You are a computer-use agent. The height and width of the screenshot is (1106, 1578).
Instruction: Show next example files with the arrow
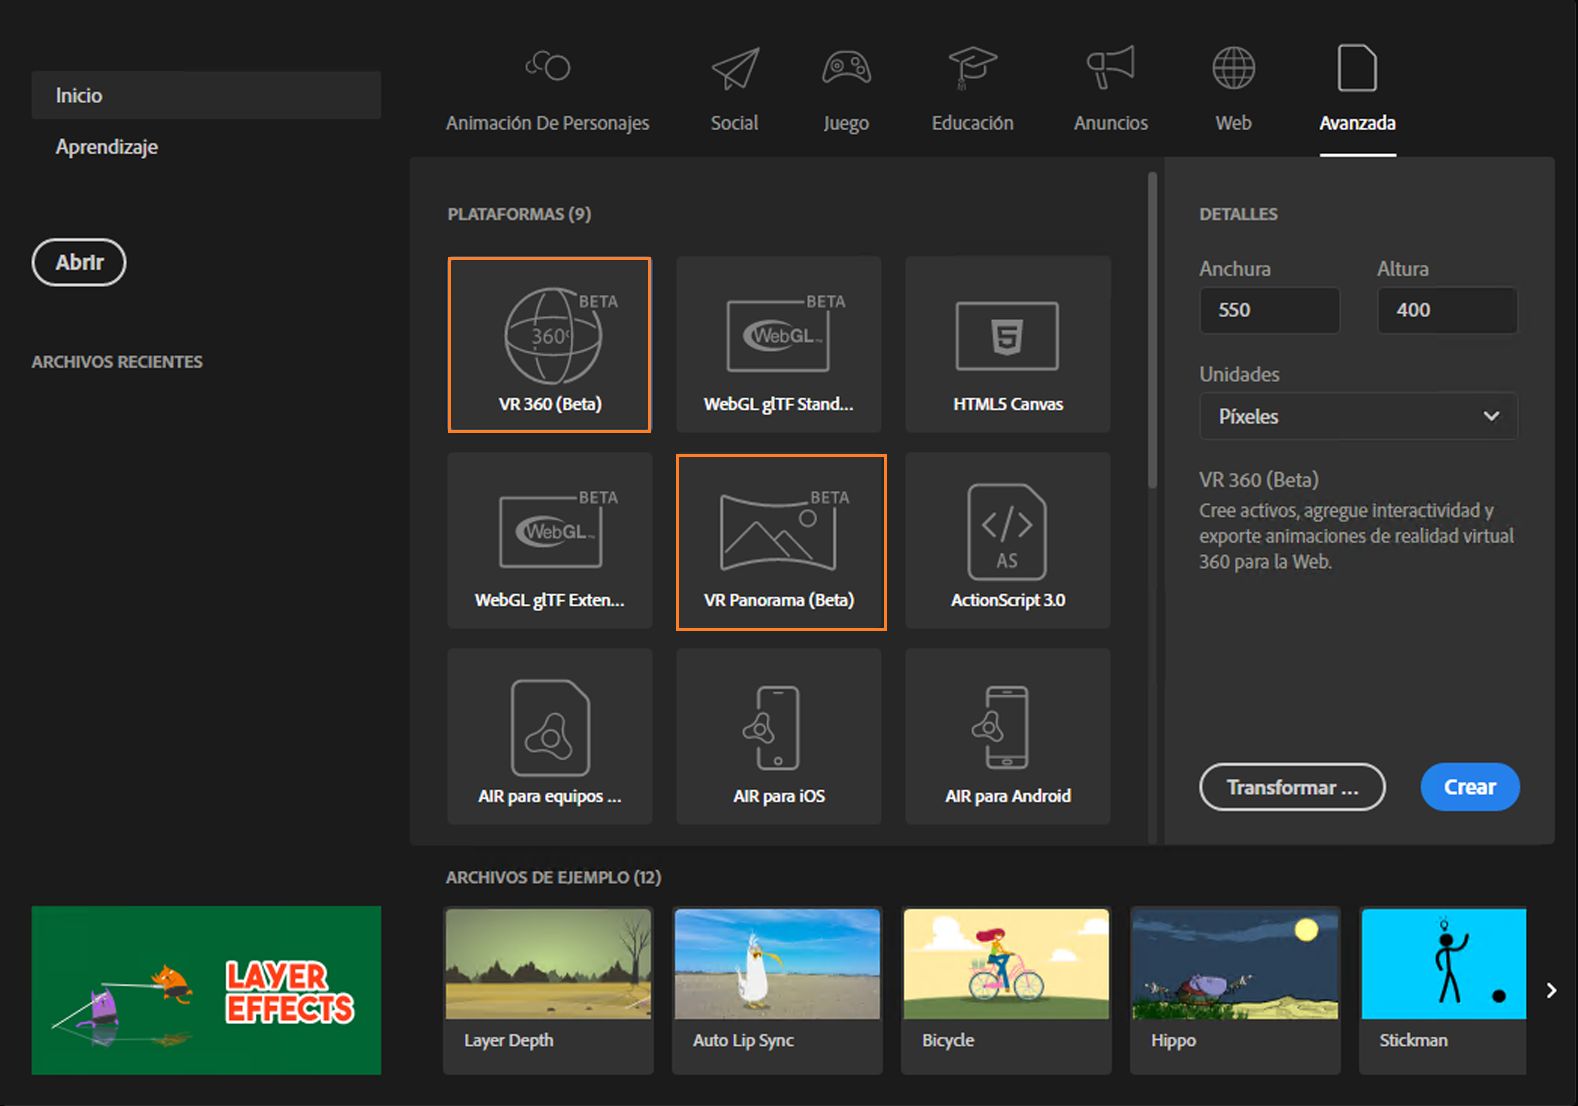click(x=1551, y=990)
